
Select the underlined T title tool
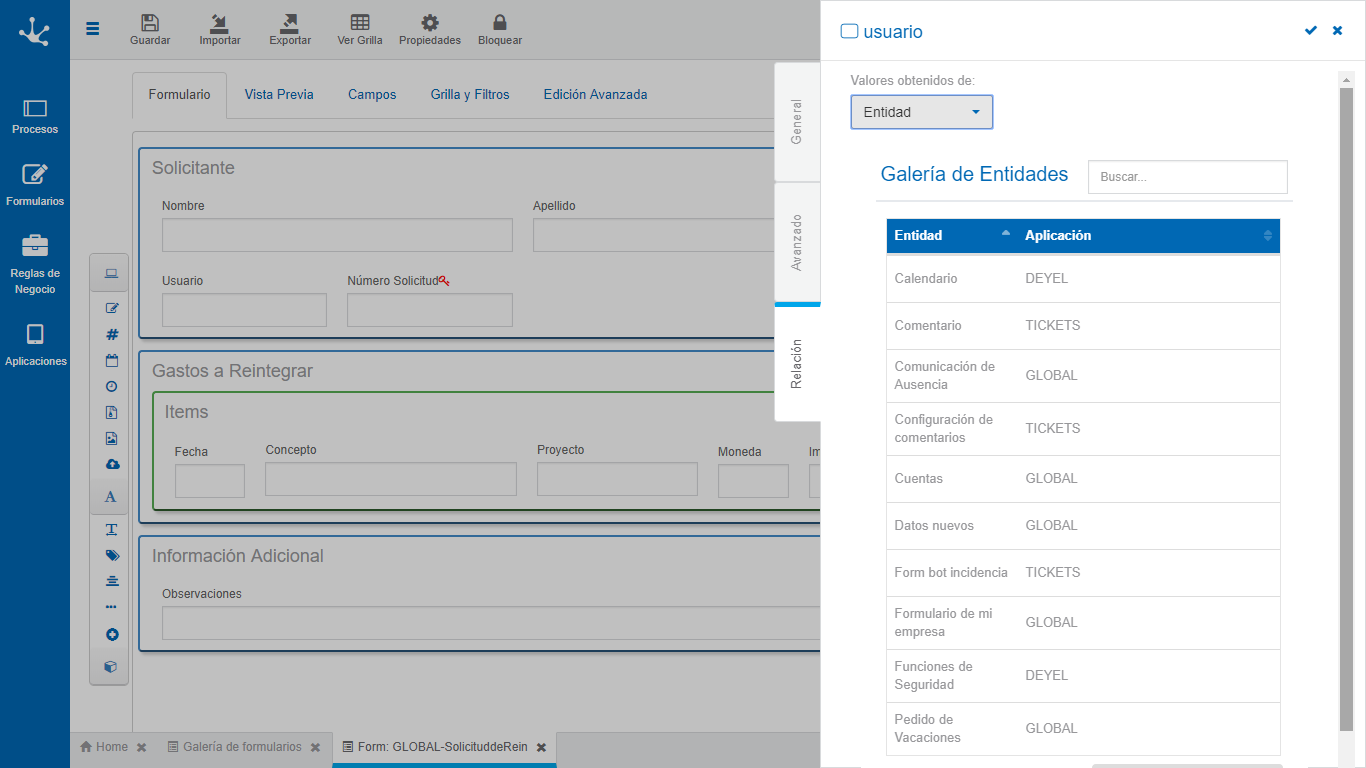coord(112,529)
